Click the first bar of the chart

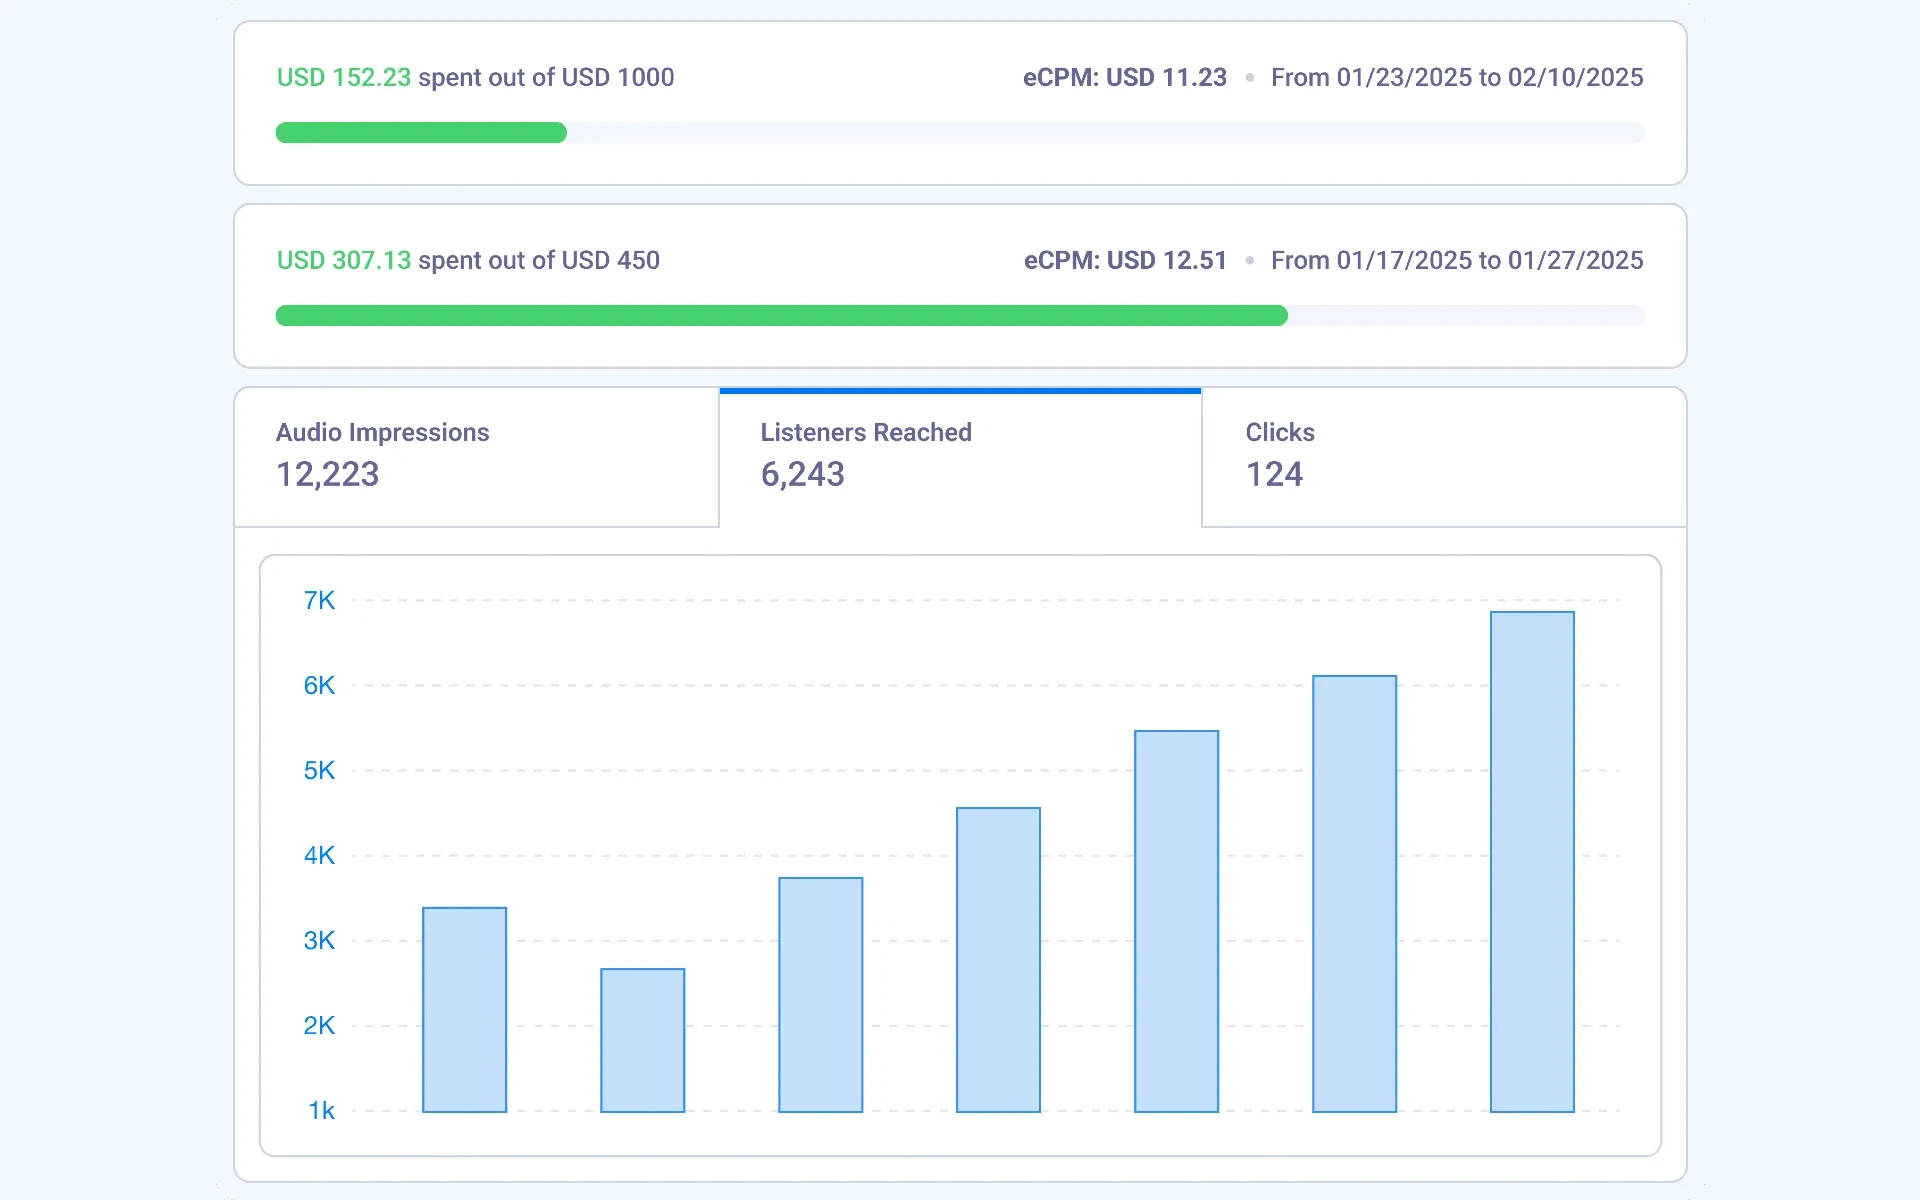464,1010
